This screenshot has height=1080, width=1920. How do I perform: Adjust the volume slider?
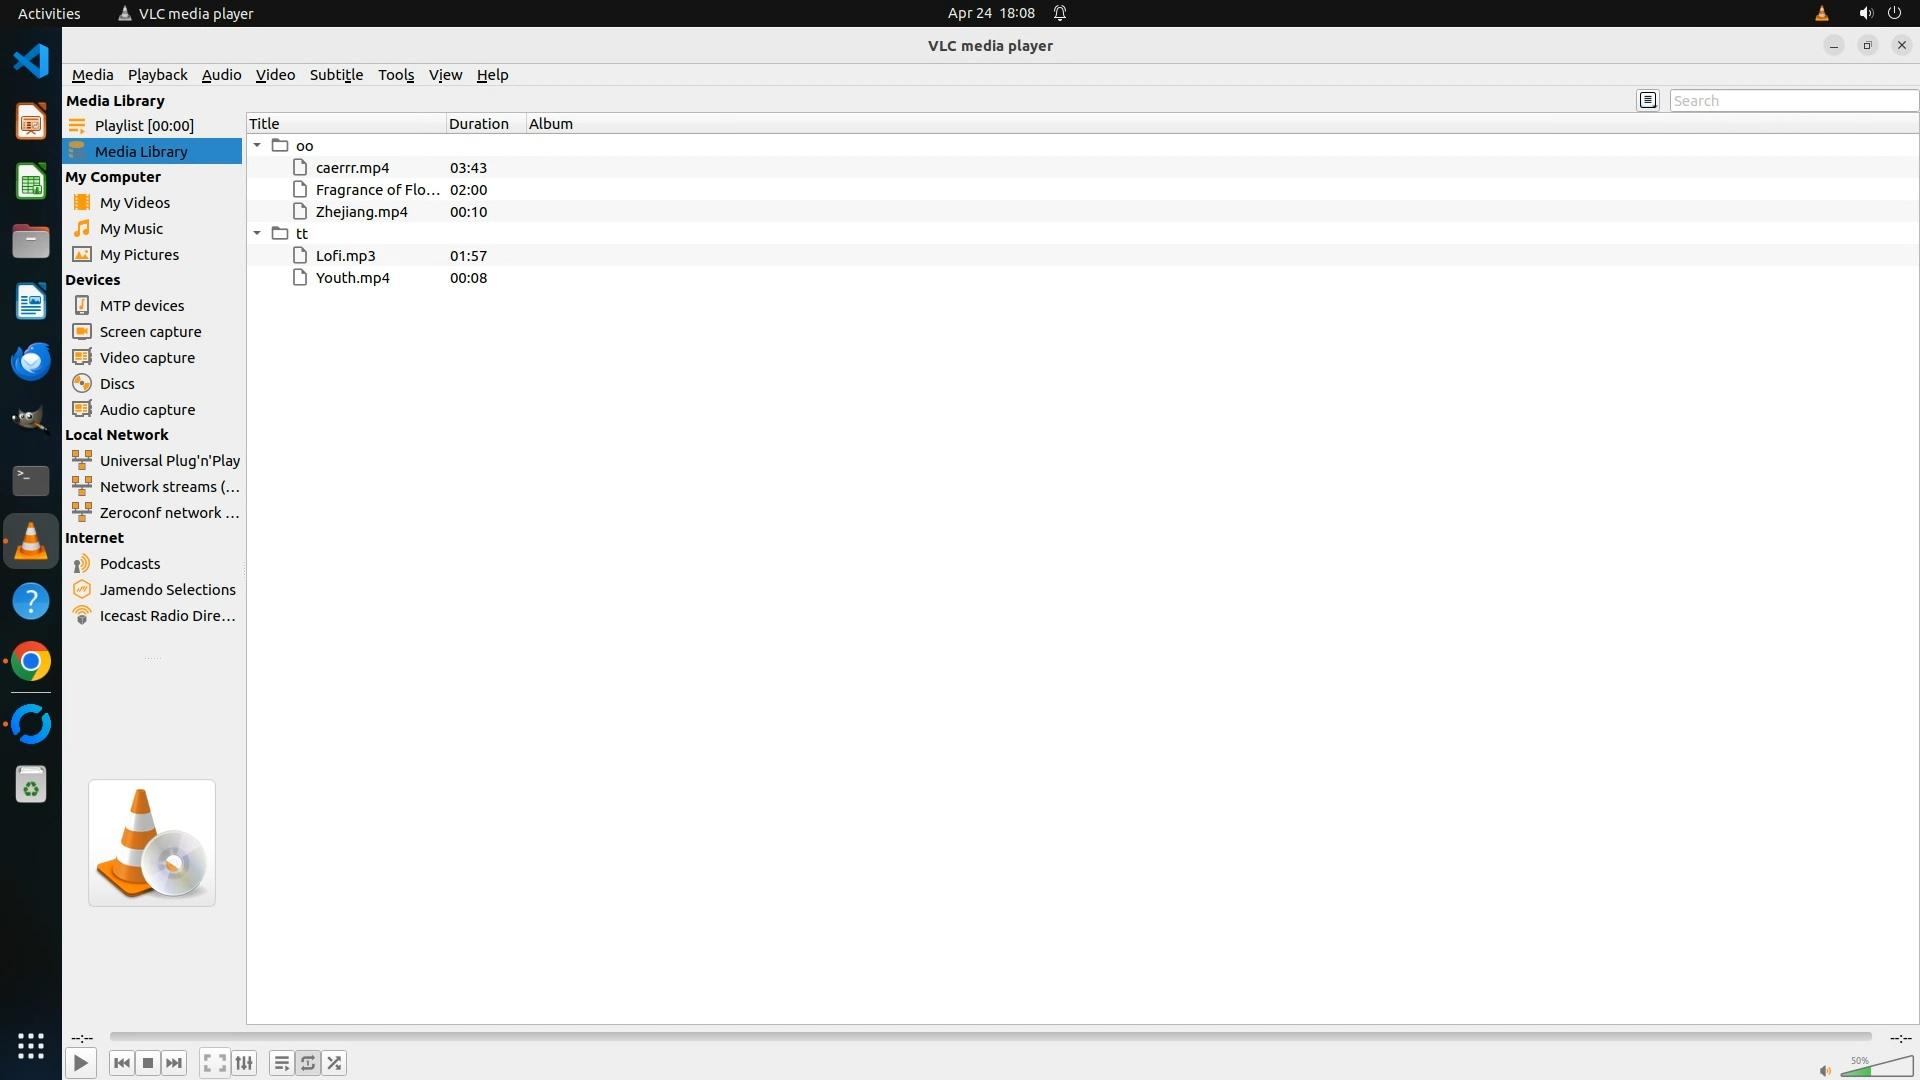[1876, 1067]
